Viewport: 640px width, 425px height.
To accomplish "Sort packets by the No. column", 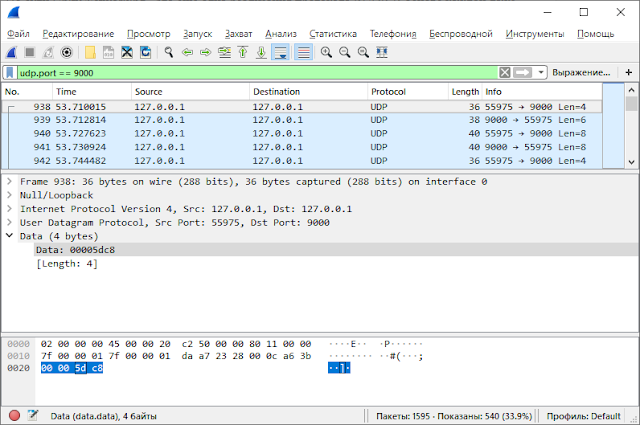I will tap(27, 92).
